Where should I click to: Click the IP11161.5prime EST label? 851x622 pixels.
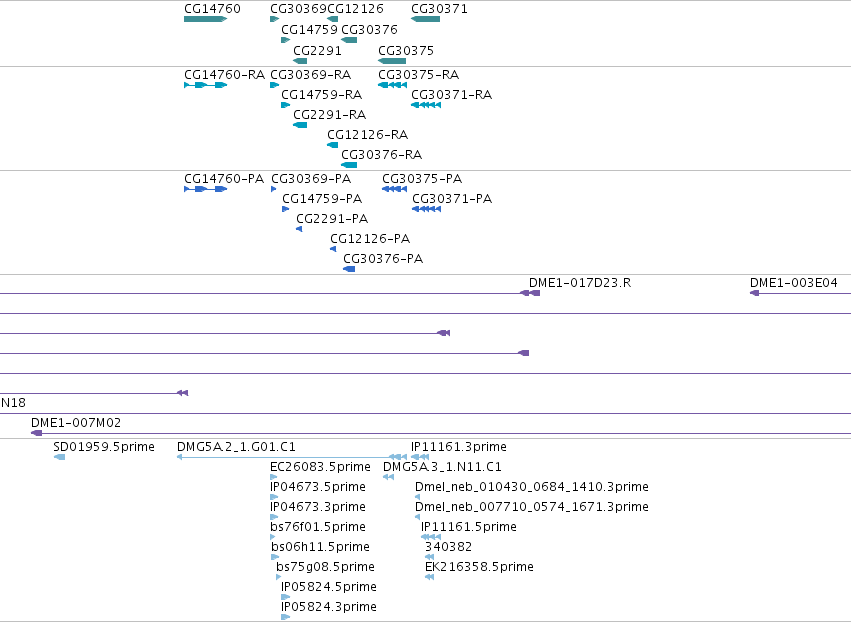point(469,527)
